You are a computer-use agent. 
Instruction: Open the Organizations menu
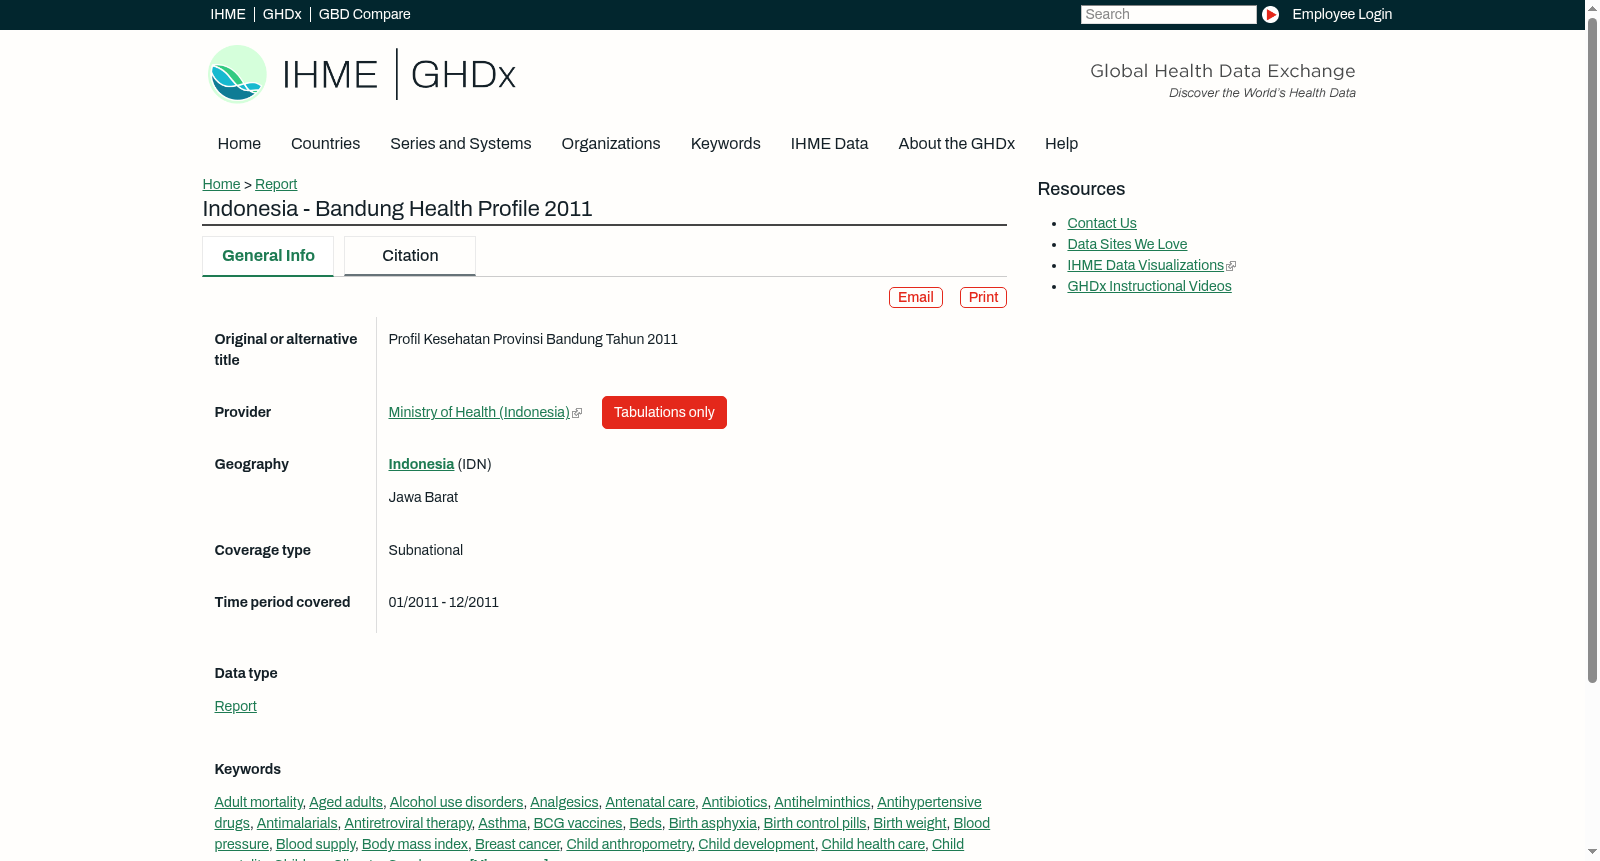click(x=611, y=144)
